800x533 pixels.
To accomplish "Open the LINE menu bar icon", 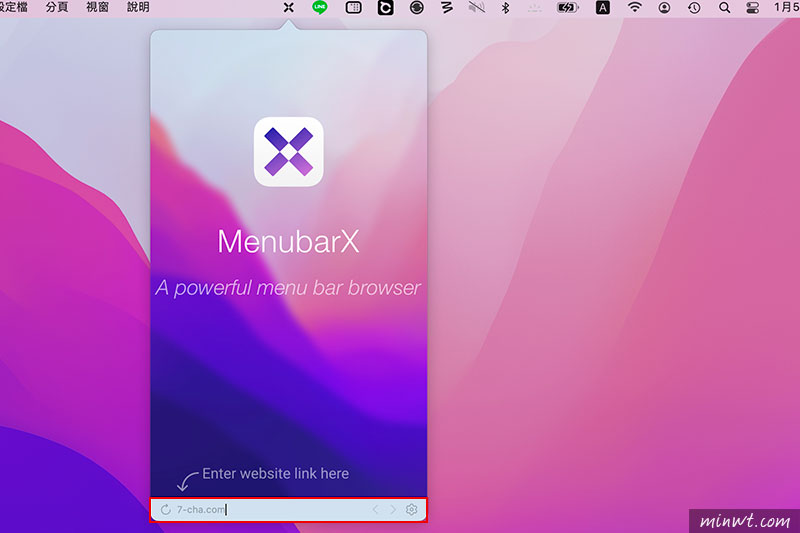I will coord(320,7).
